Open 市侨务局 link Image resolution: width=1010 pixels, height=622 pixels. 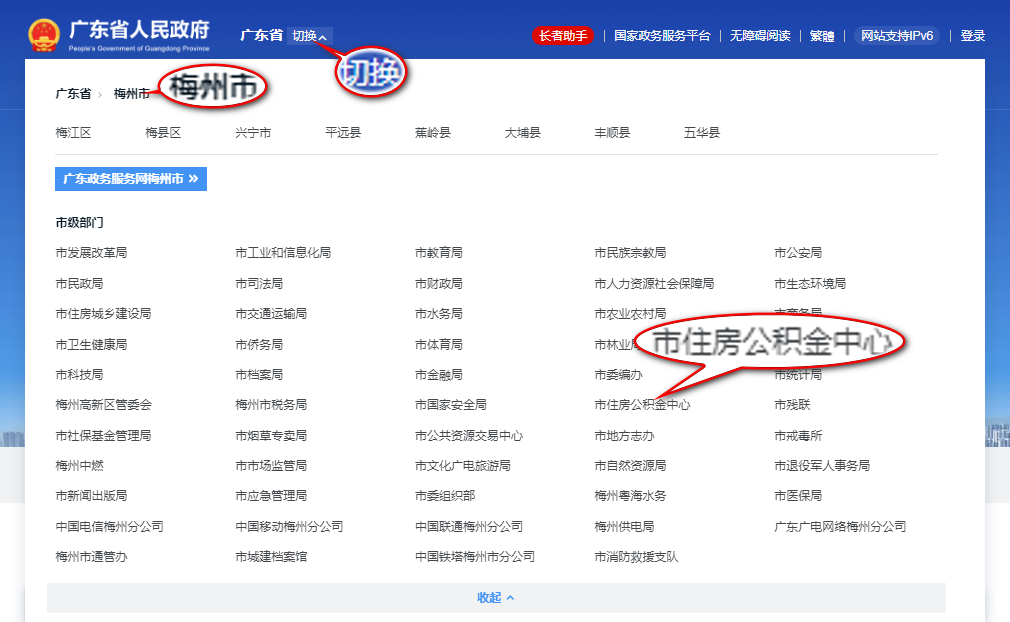click(x=259, y=344)
